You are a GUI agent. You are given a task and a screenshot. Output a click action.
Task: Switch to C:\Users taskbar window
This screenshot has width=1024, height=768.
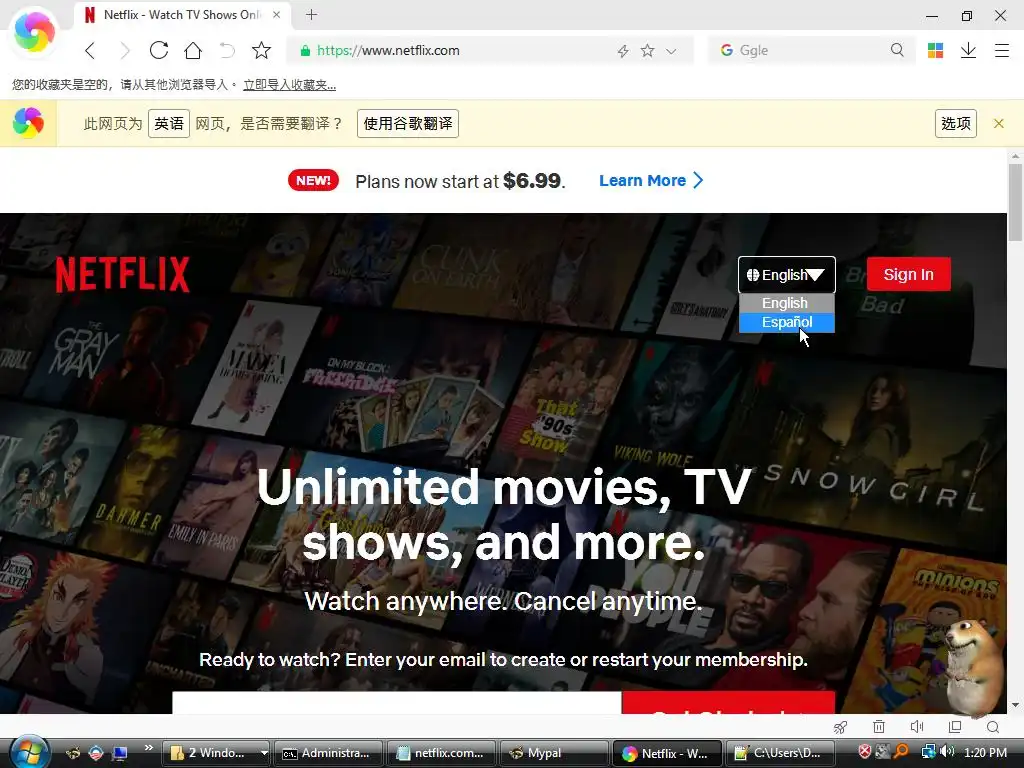779,753
